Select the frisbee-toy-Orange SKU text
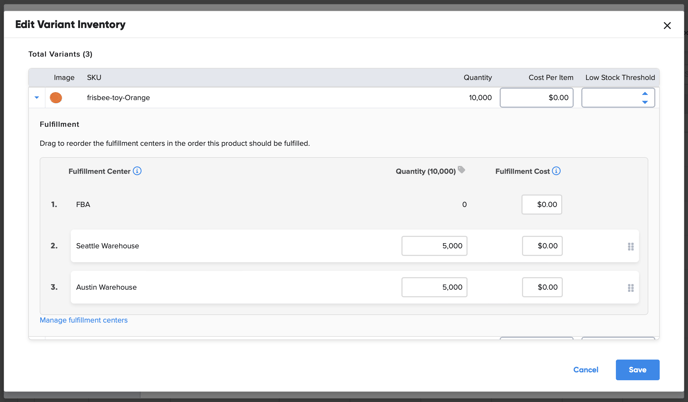The width and height of the screenshot is (688, 402). [118, 97]
